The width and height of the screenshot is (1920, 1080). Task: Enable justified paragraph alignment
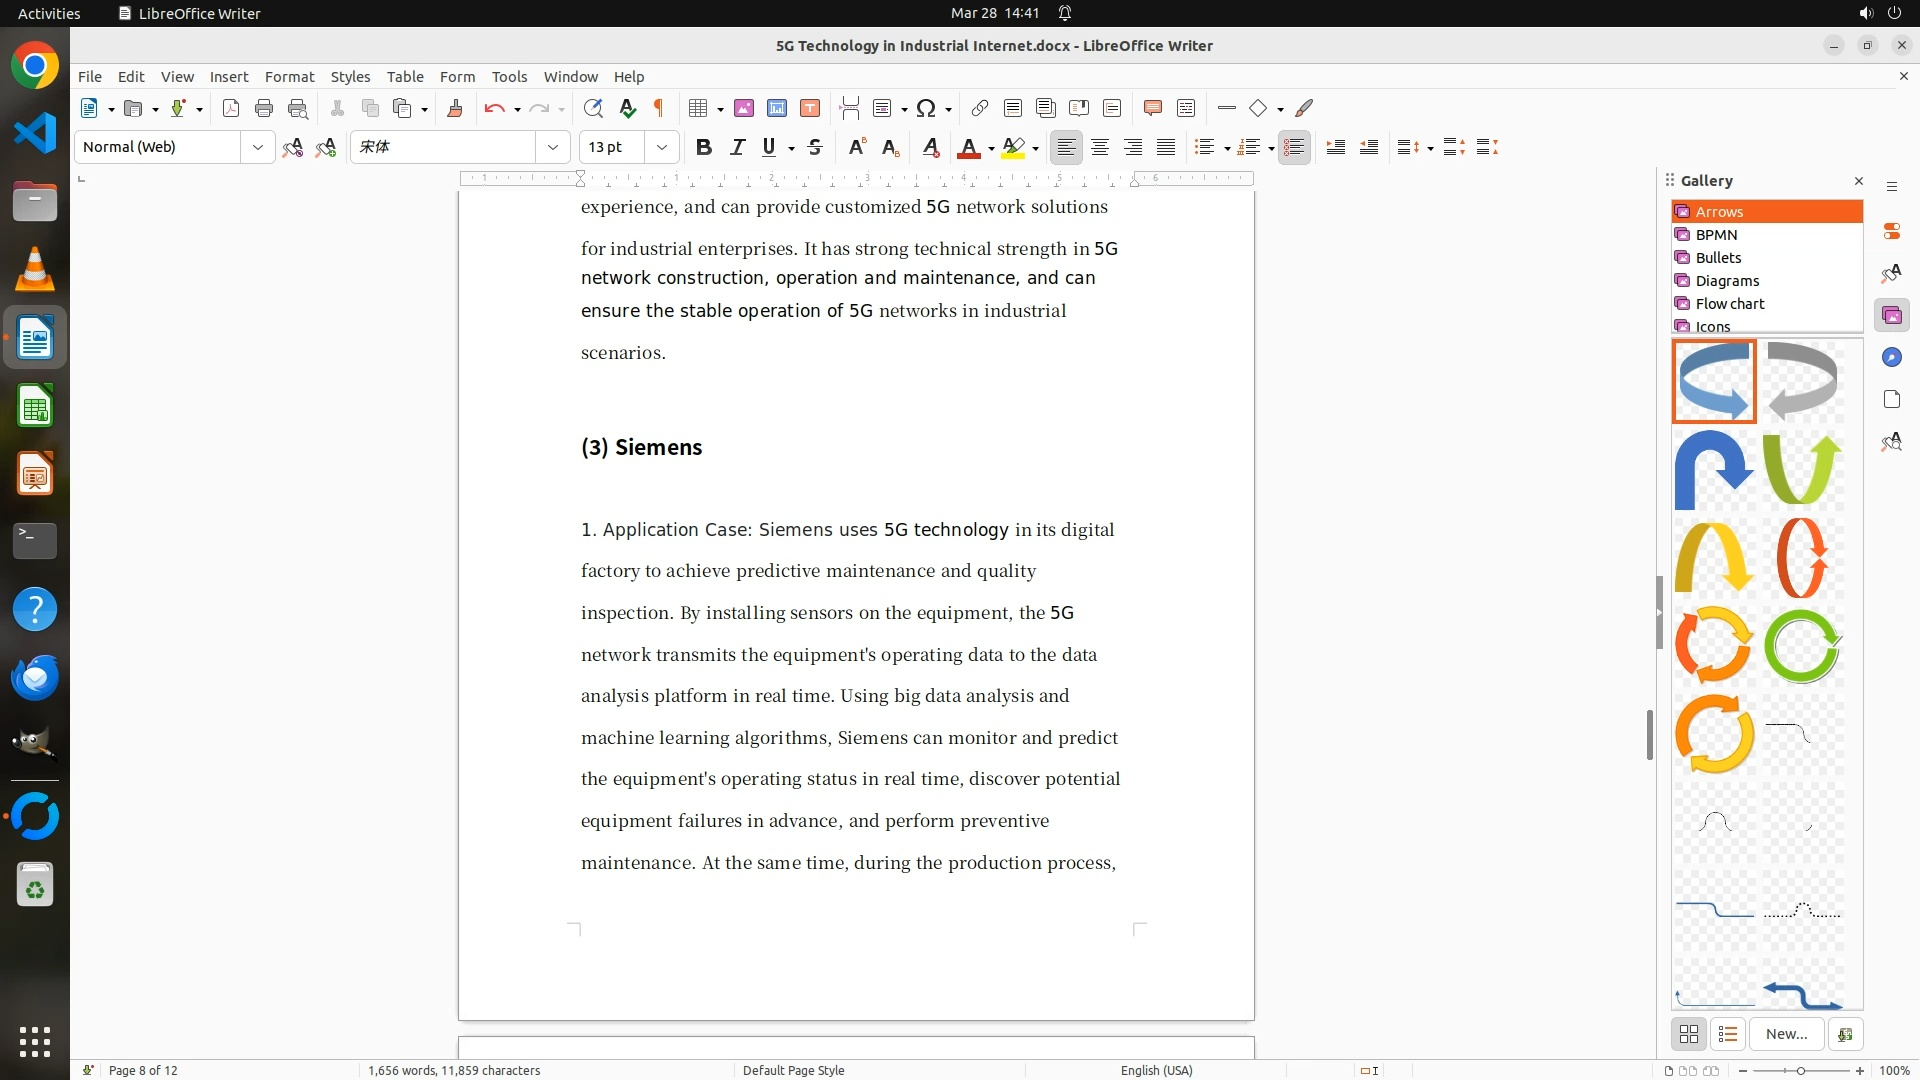click(x=1166, y=147)
